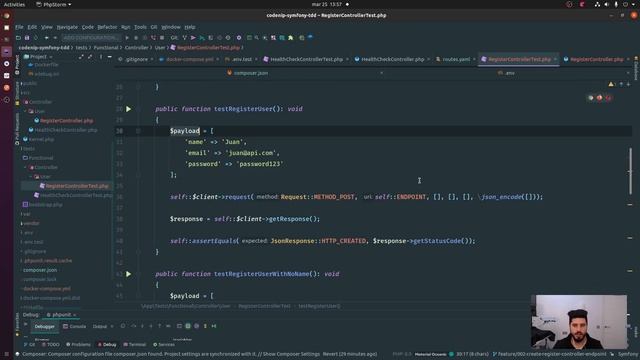The width and height of the screenshot is (640, 360).
Task: Click the warning triangle inspection indicator
Action: pyautogui.click(x=611, y=84)
